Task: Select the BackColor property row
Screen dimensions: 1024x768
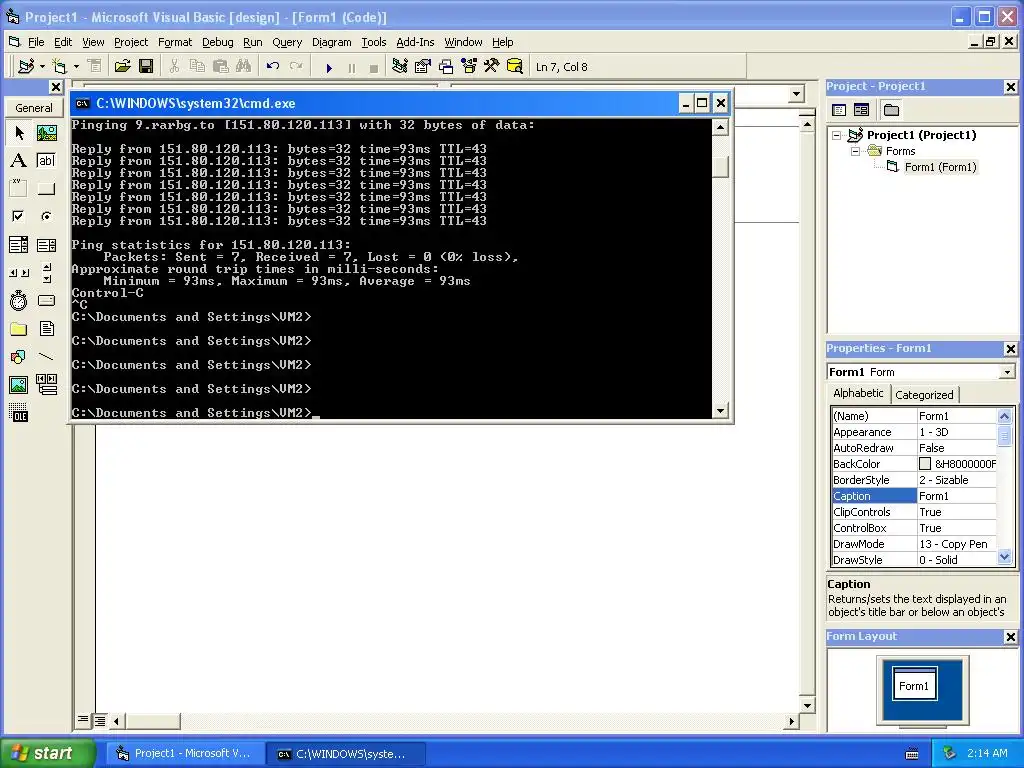Action: pyautogui.click(x=914, y=464)
